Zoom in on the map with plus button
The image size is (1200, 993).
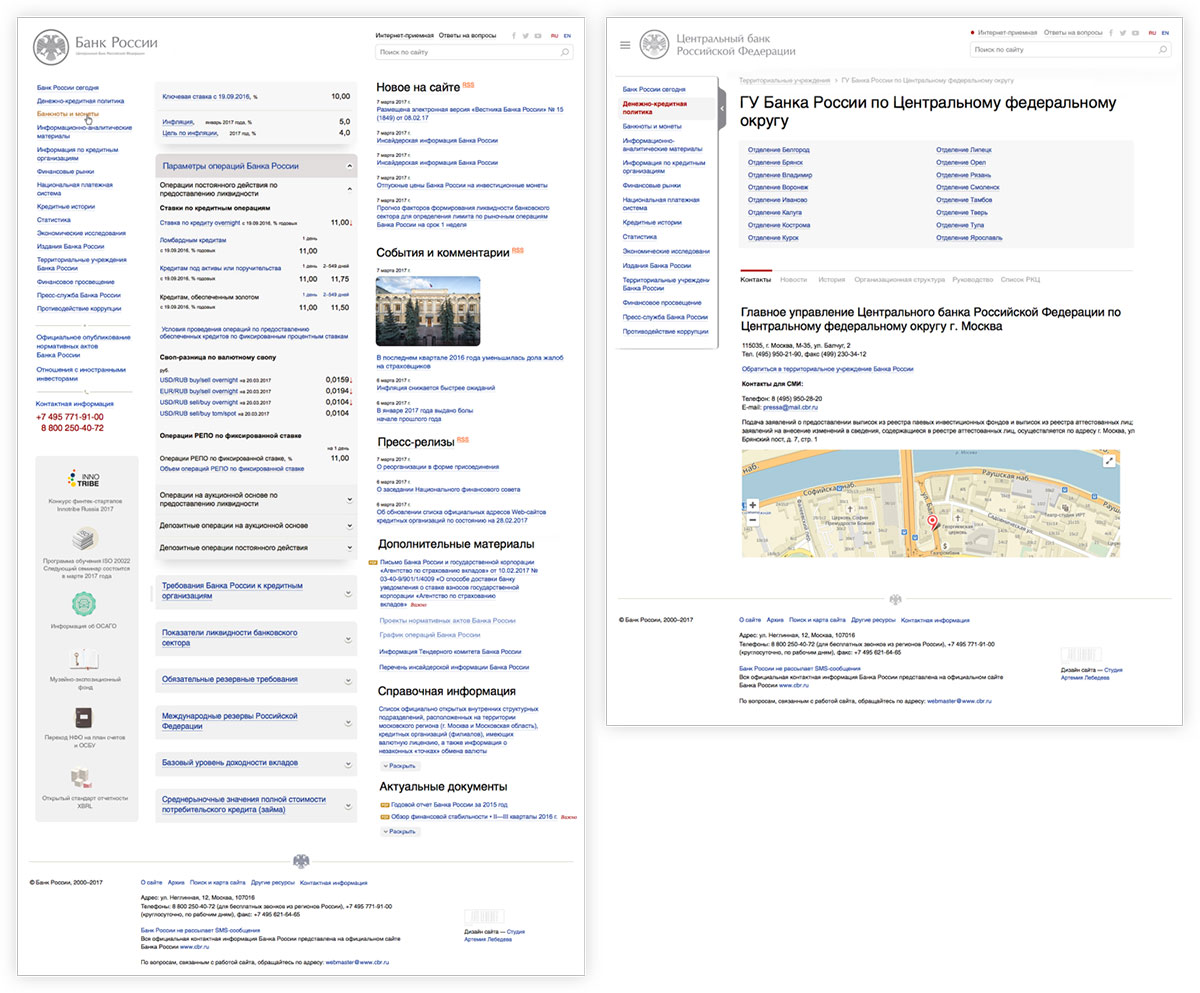coord(752,505)
